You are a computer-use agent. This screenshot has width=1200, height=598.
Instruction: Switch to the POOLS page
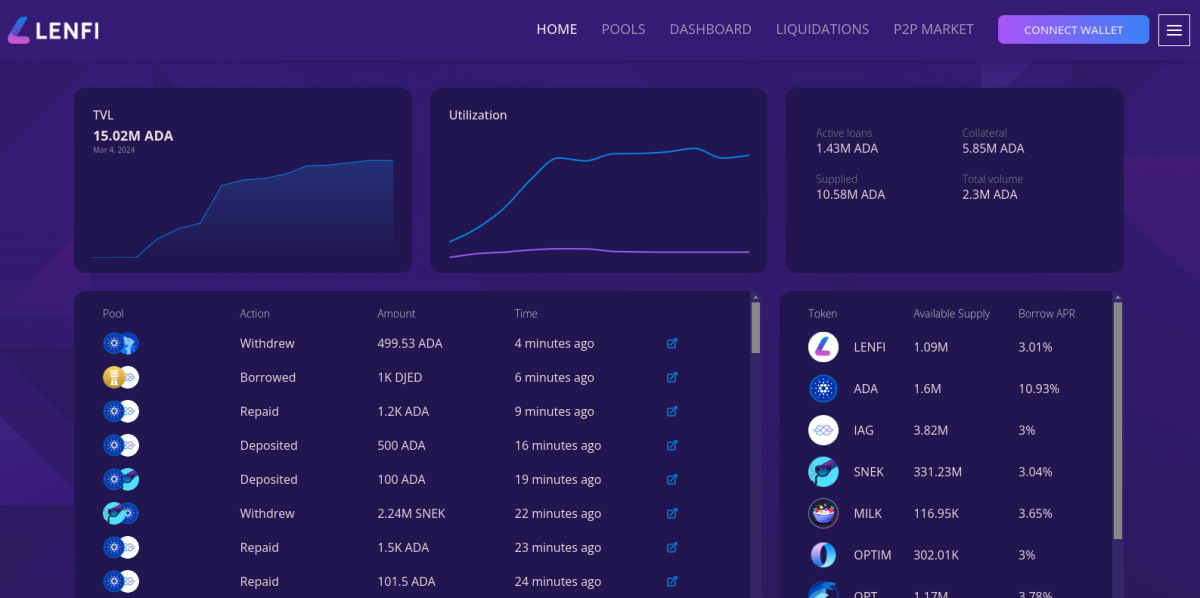(623, 29)
